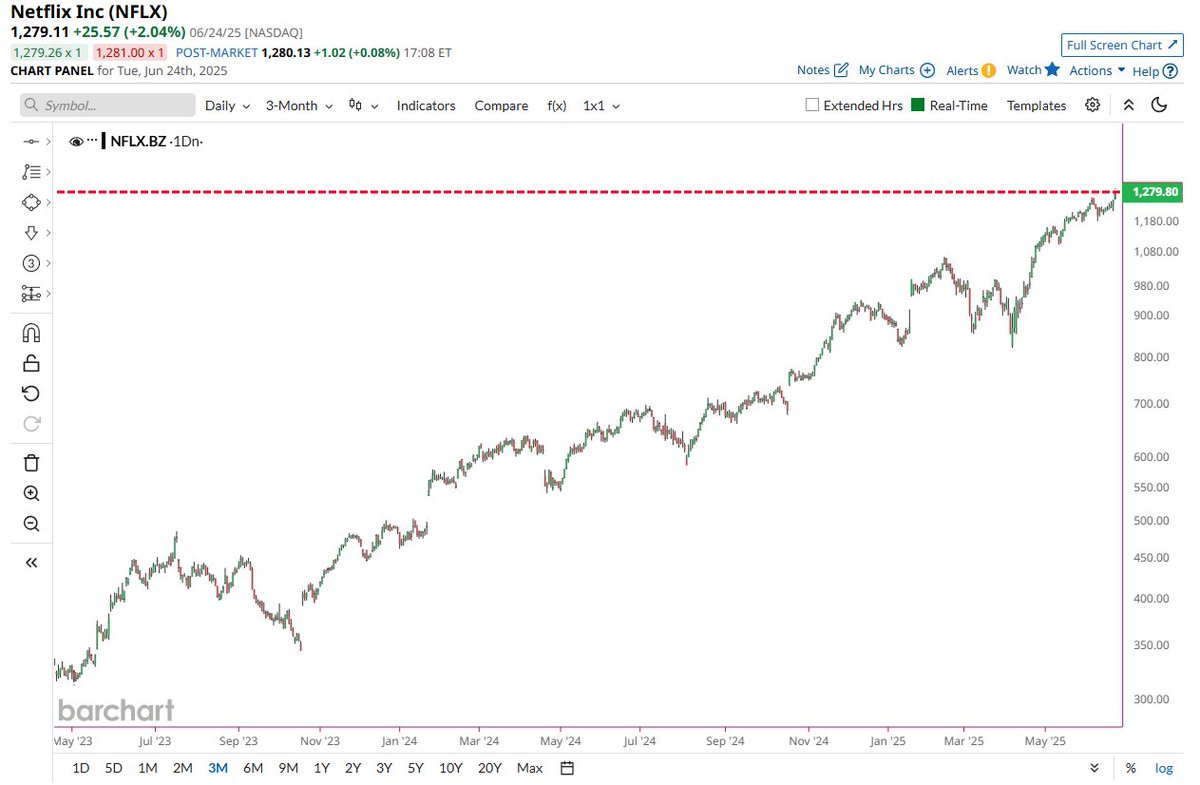The width and height of the screenshot is (1200, 785).
Task: Click the trash delete drawings icon
Action: point(31,462)
